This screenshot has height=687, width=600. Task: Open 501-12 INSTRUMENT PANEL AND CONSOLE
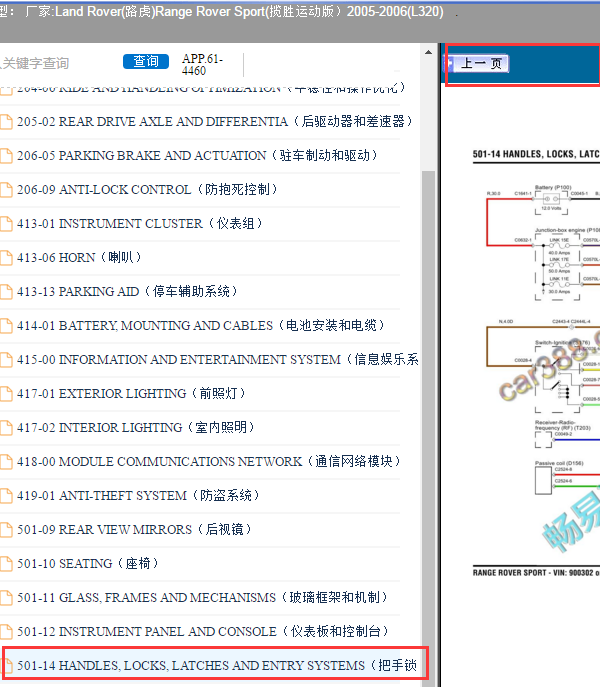pos(203,632)
